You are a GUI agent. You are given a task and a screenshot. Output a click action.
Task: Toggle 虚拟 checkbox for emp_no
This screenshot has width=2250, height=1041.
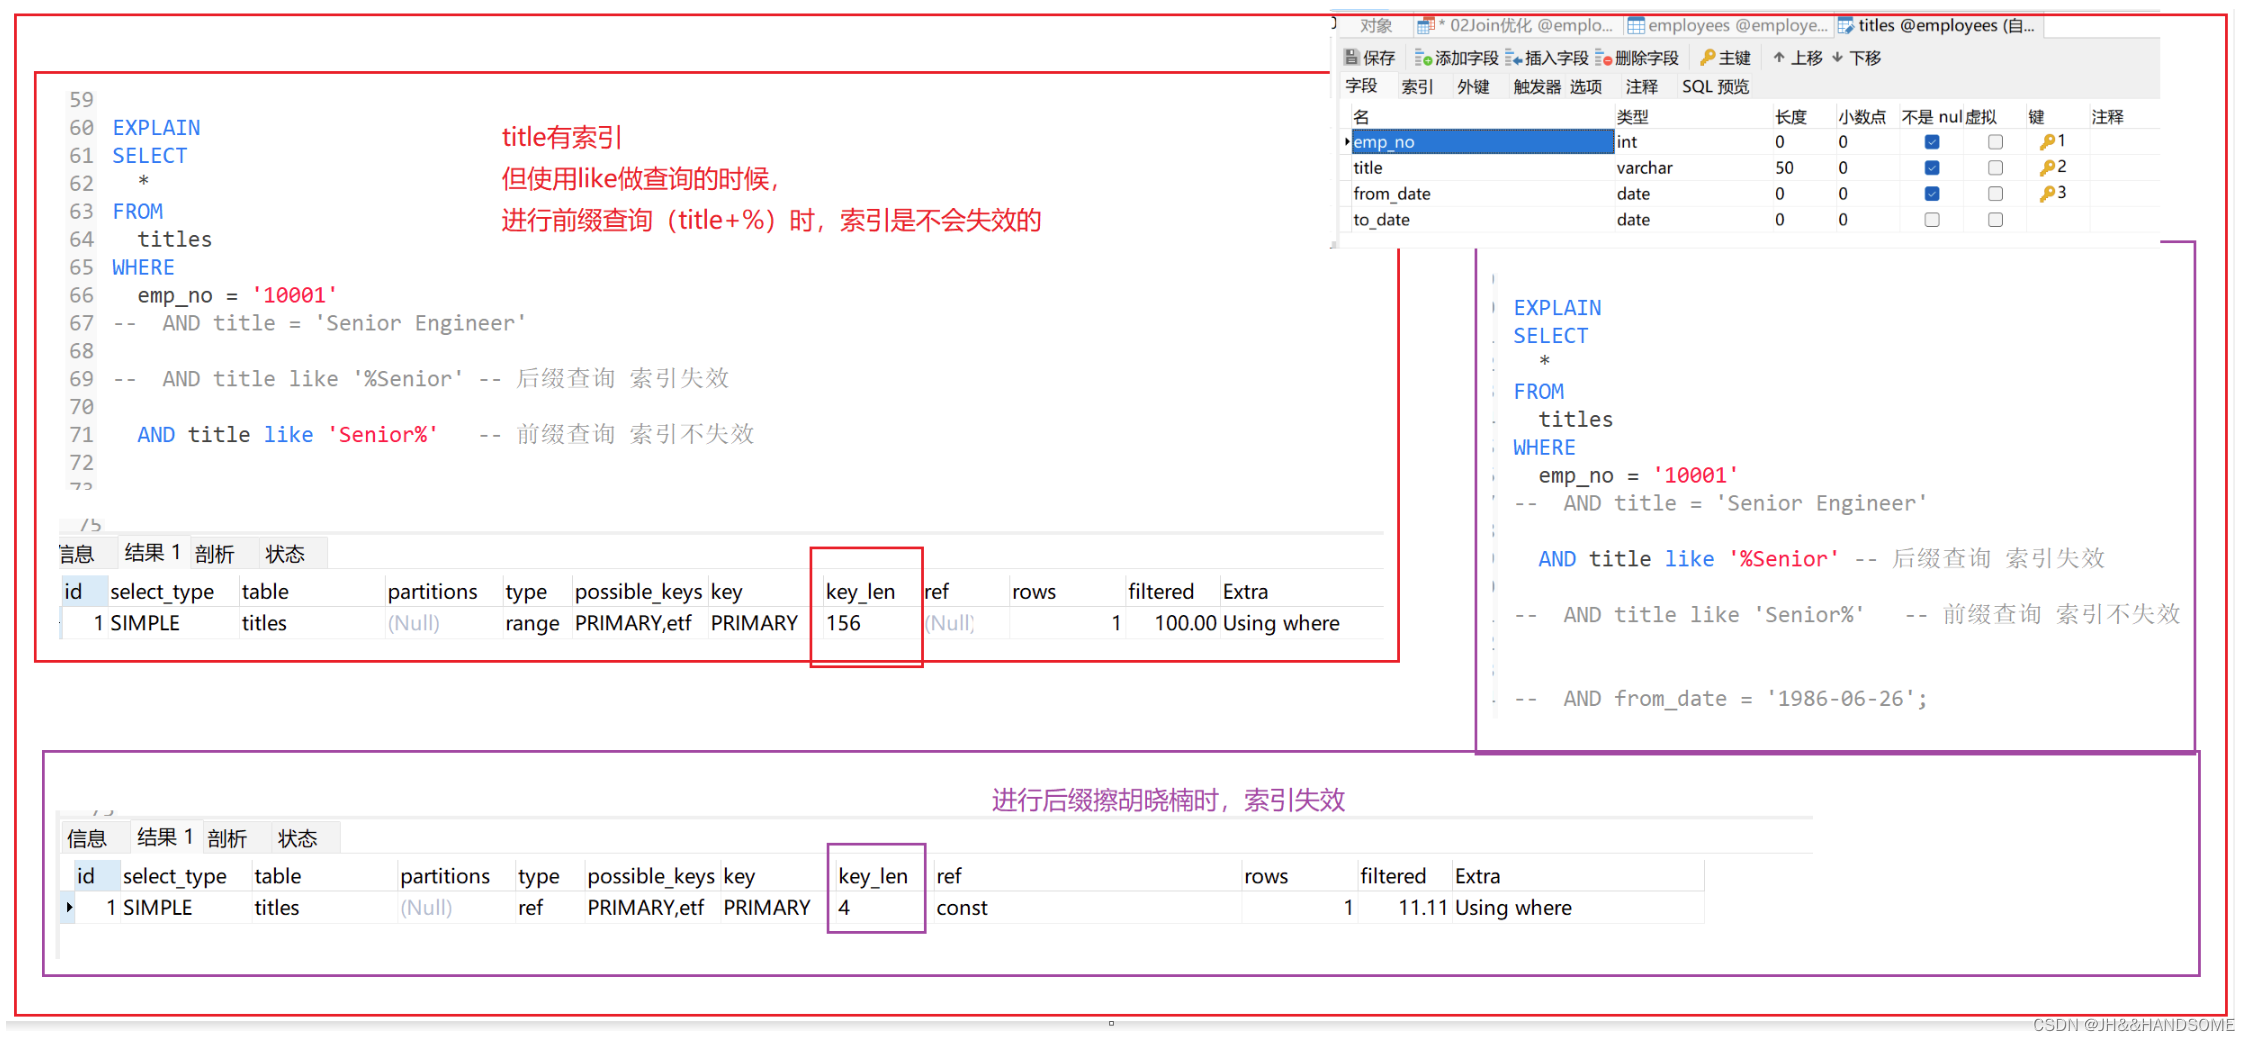pos(1995,142)
